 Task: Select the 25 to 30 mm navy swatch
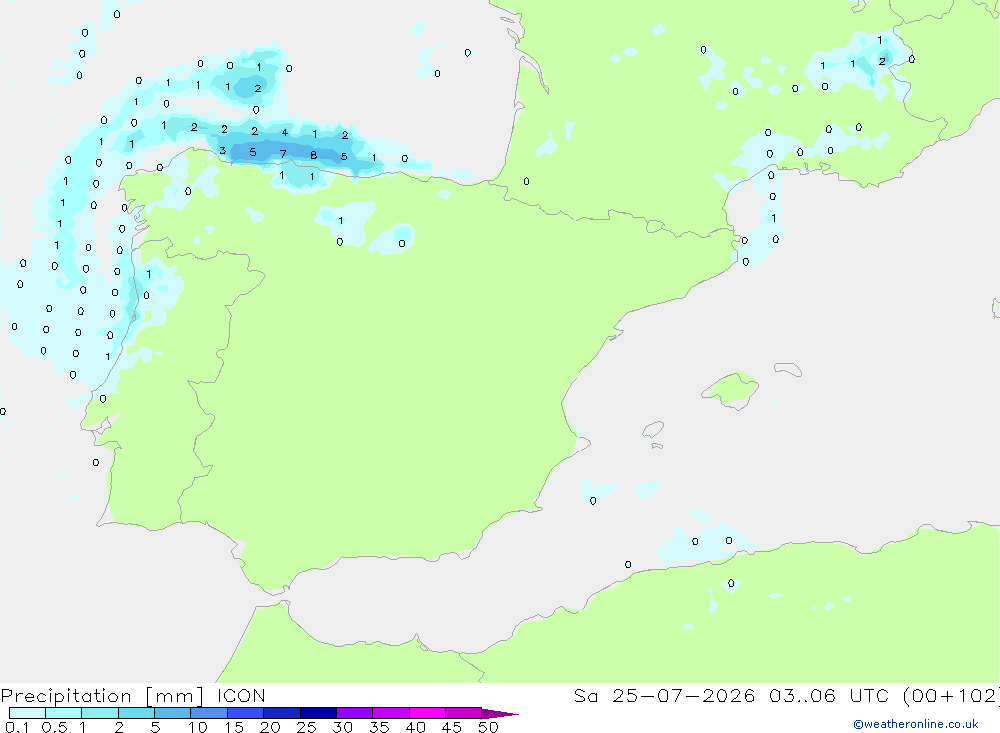[x=318, y=713]
